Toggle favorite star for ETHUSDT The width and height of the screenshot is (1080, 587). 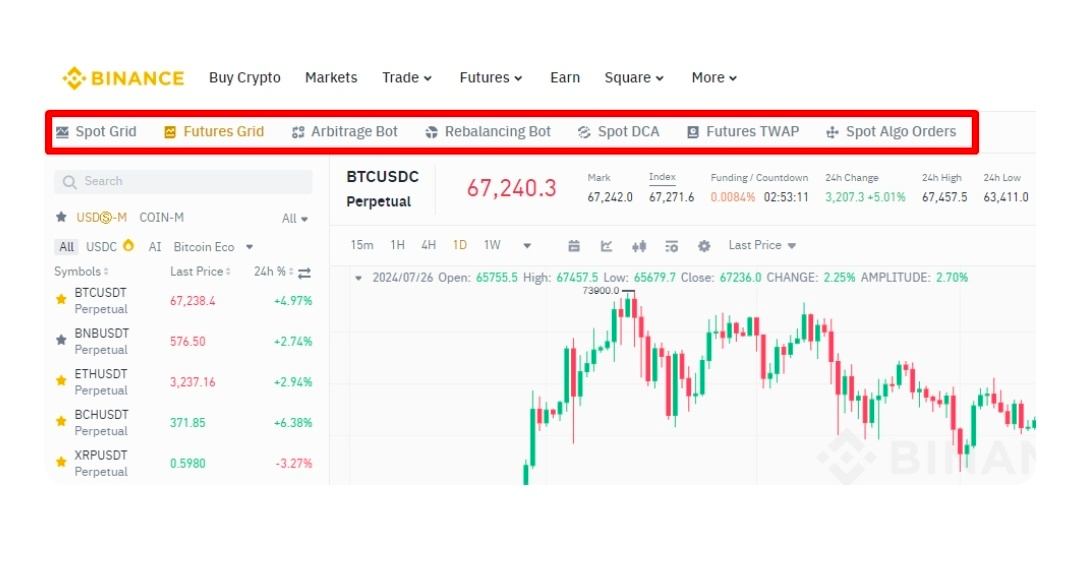pyautogui.click(x=61, y=381)
